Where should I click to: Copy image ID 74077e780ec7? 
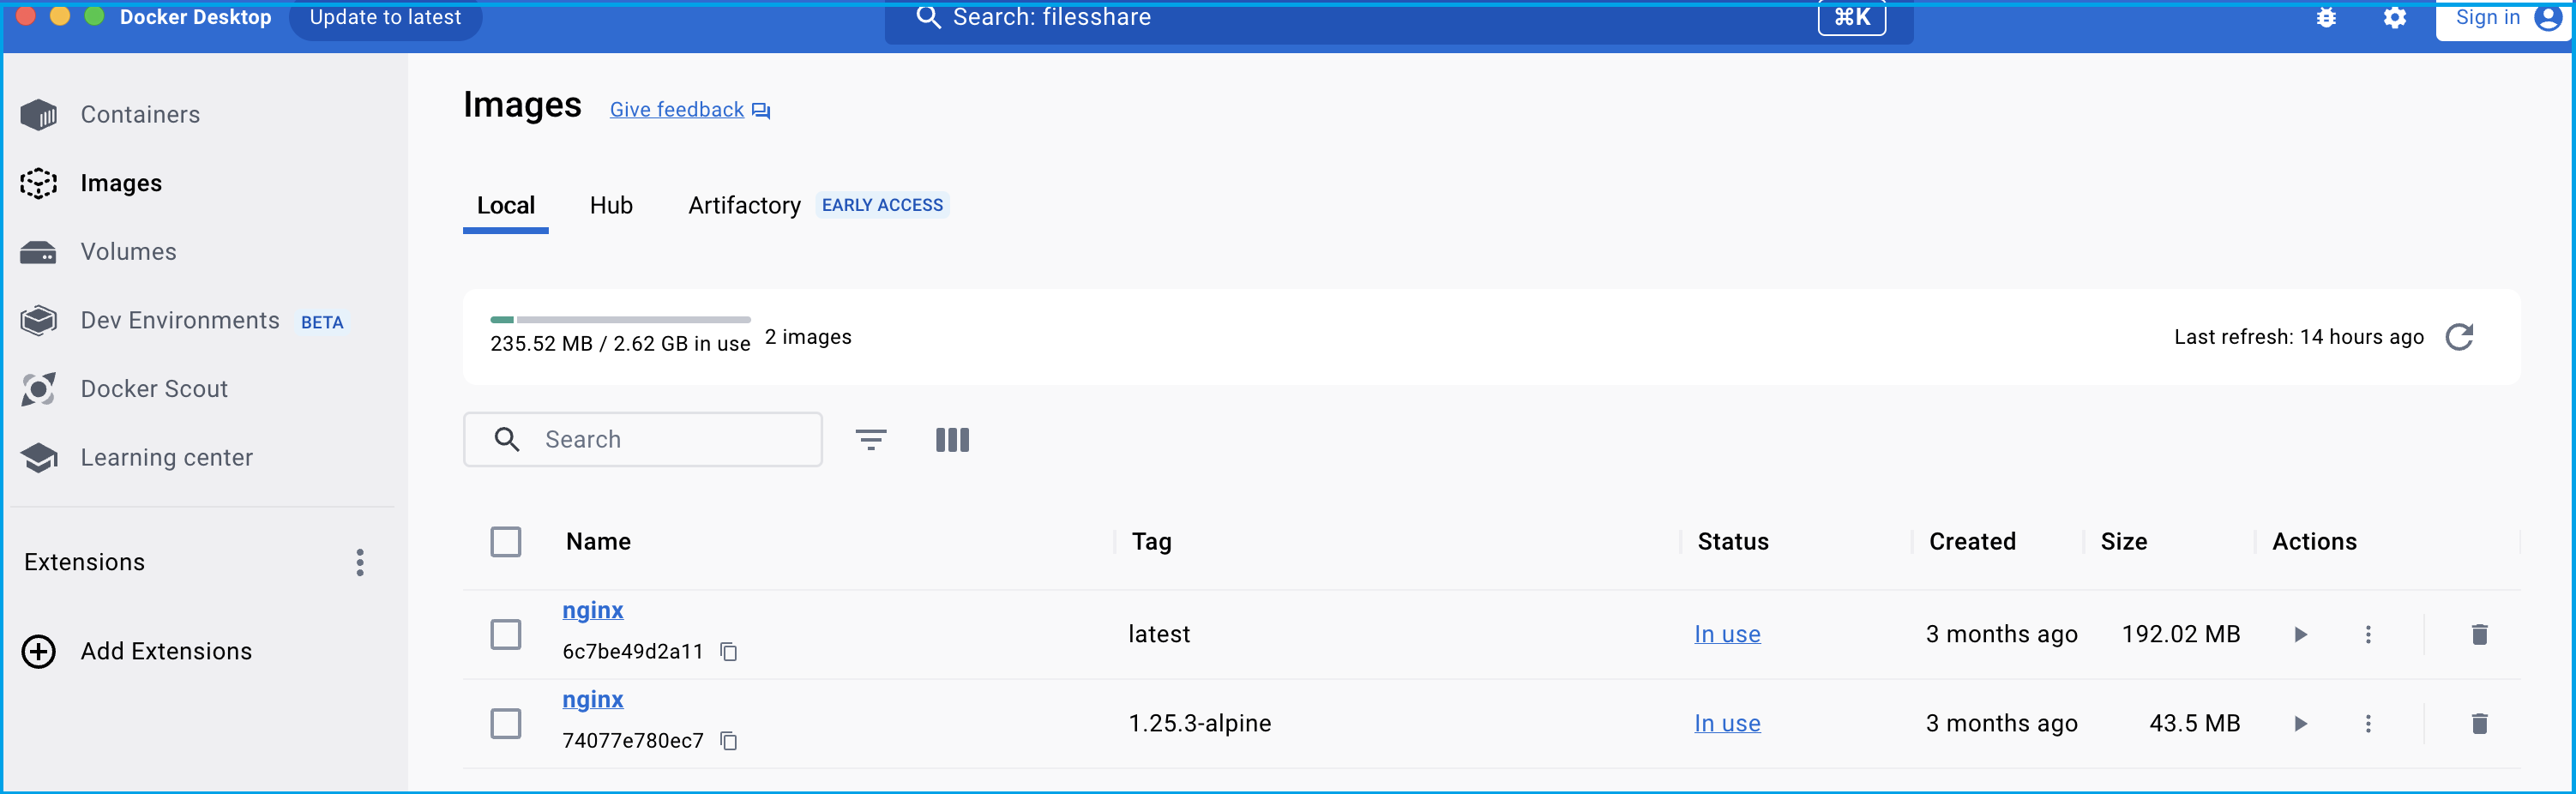[x=729, y=741]
